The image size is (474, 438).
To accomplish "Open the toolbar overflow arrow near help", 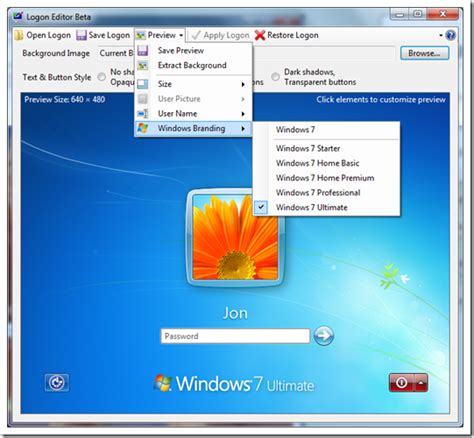I will 441,35.
